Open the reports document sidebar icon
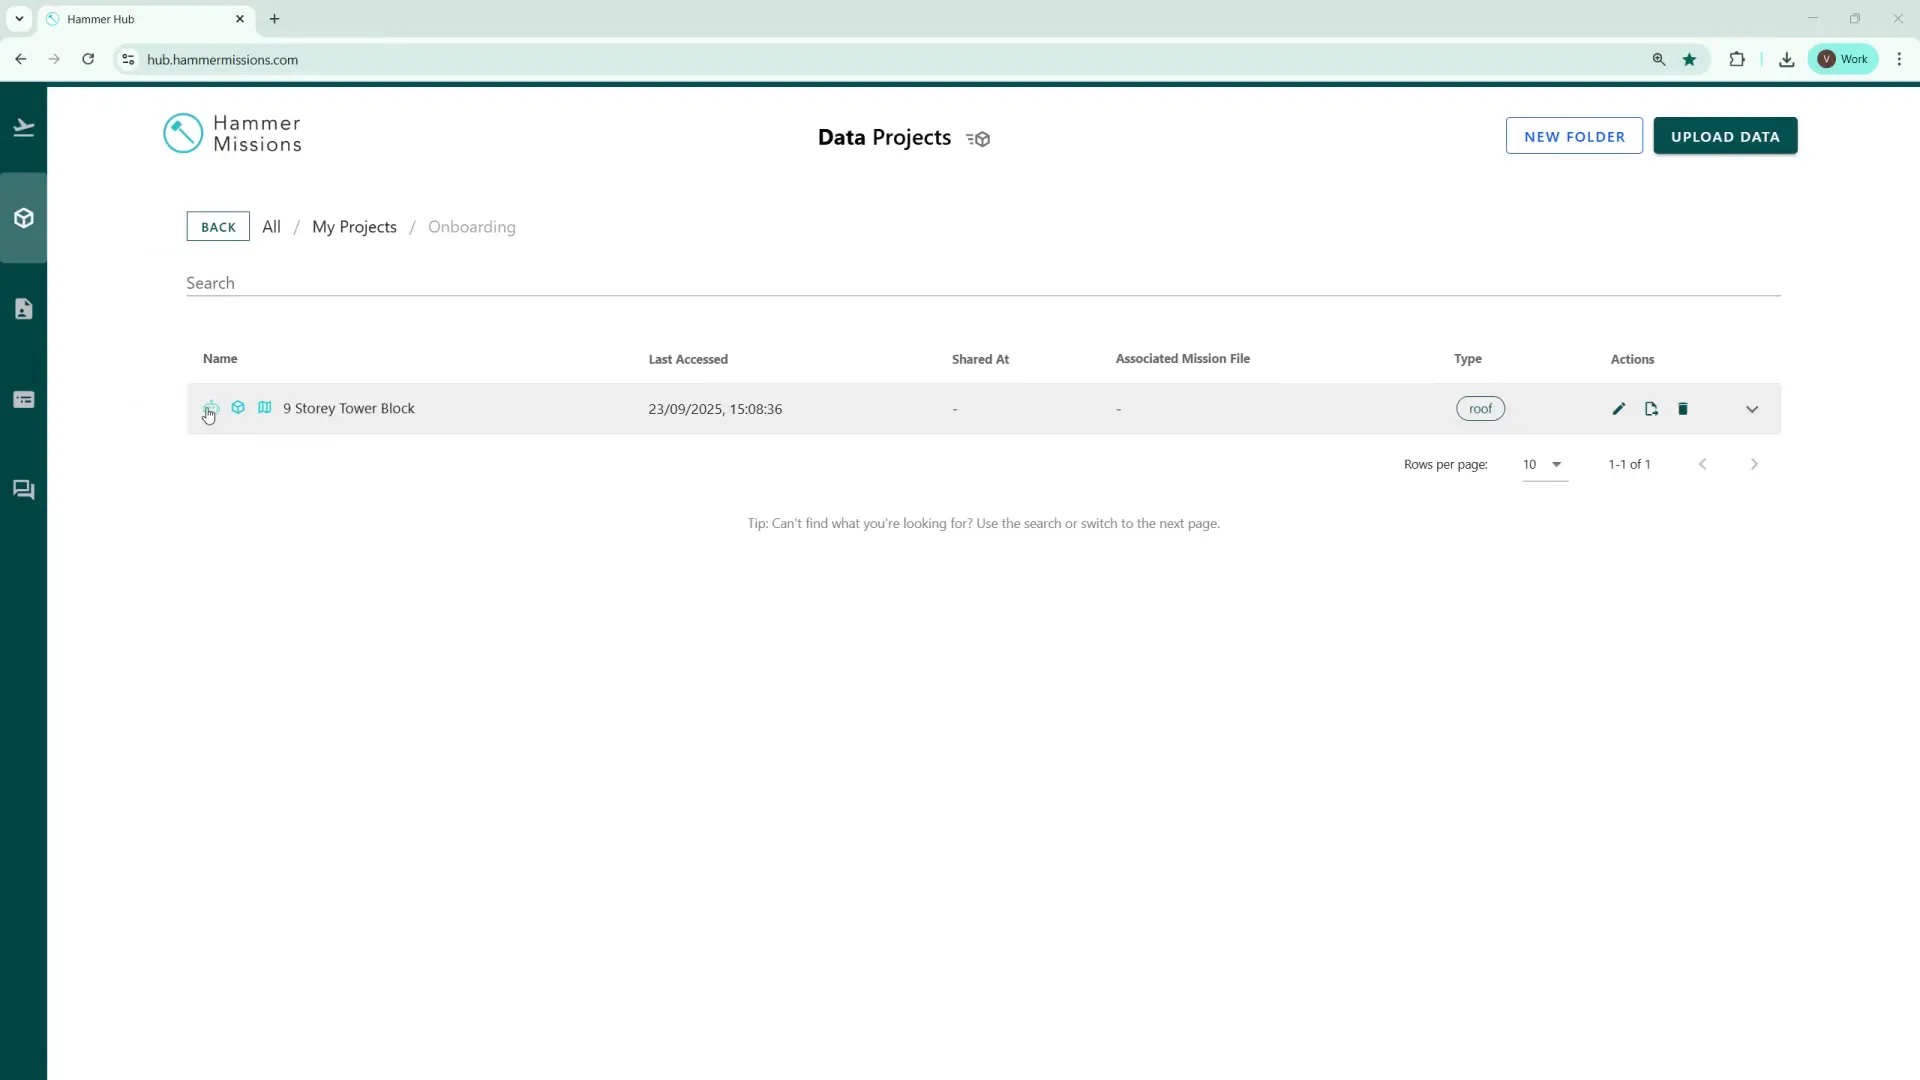 pyautogui.click(x=24, y=309)
